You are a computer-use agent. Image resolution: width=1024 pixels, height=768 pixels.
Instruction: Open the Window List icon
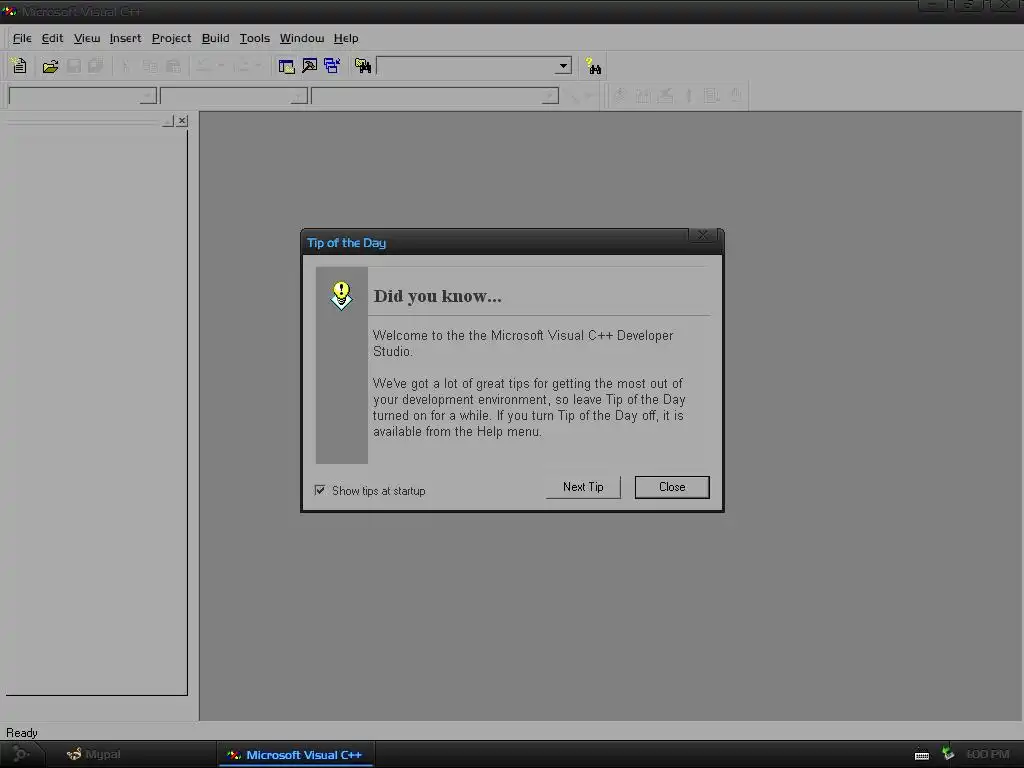click(x=332, y=66)
